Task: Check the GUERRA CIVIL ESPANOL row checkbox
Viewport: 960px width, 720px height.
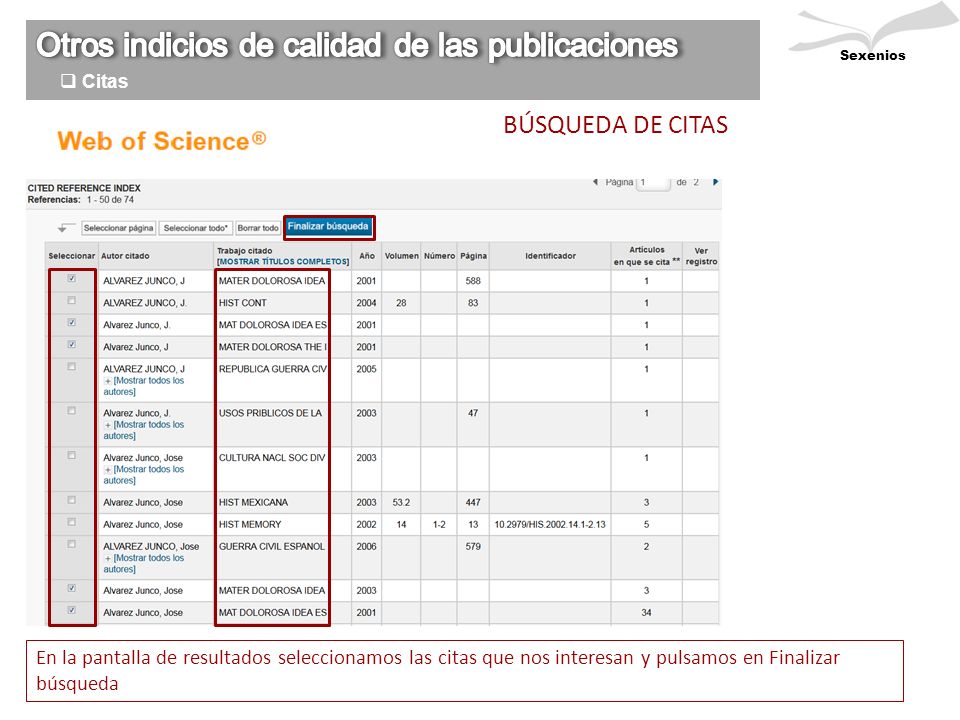Action: [72, 544]
